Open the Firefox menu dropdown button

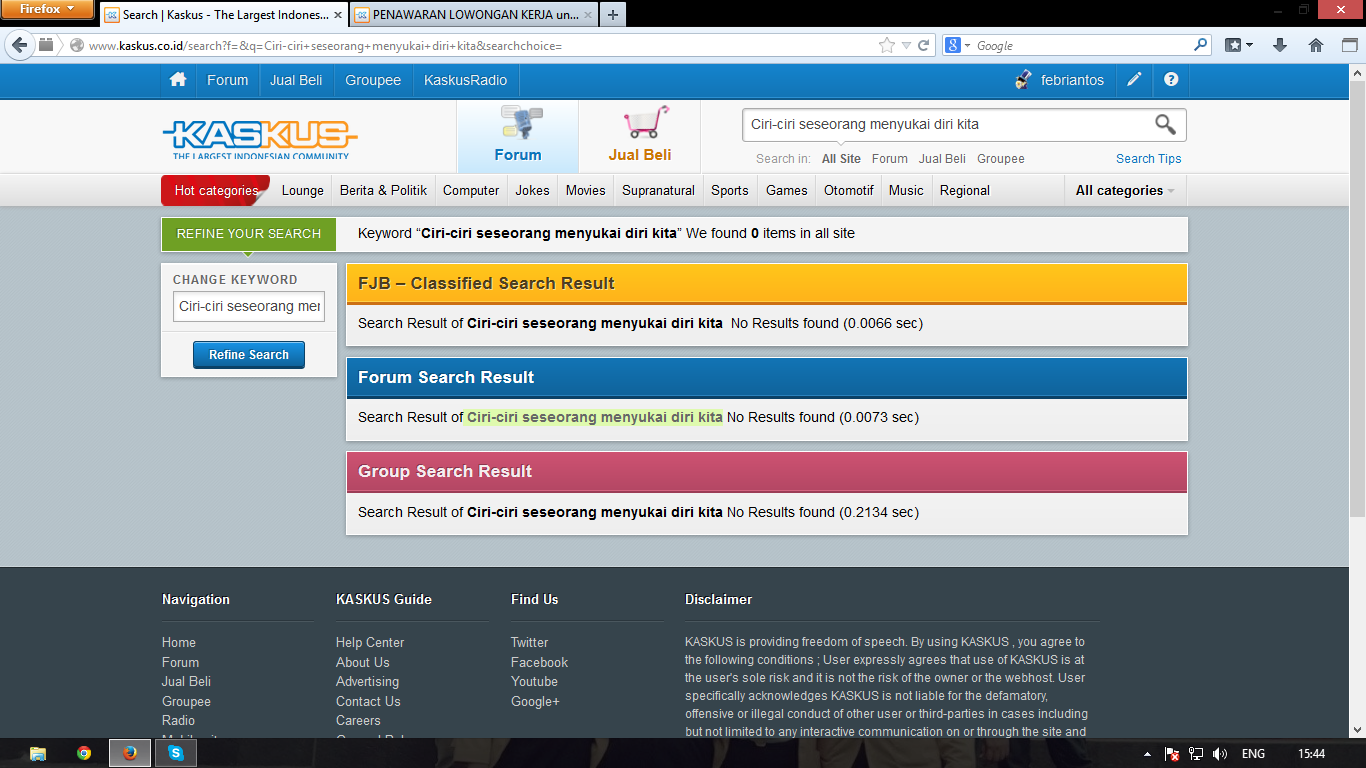(x=47, y=9)
